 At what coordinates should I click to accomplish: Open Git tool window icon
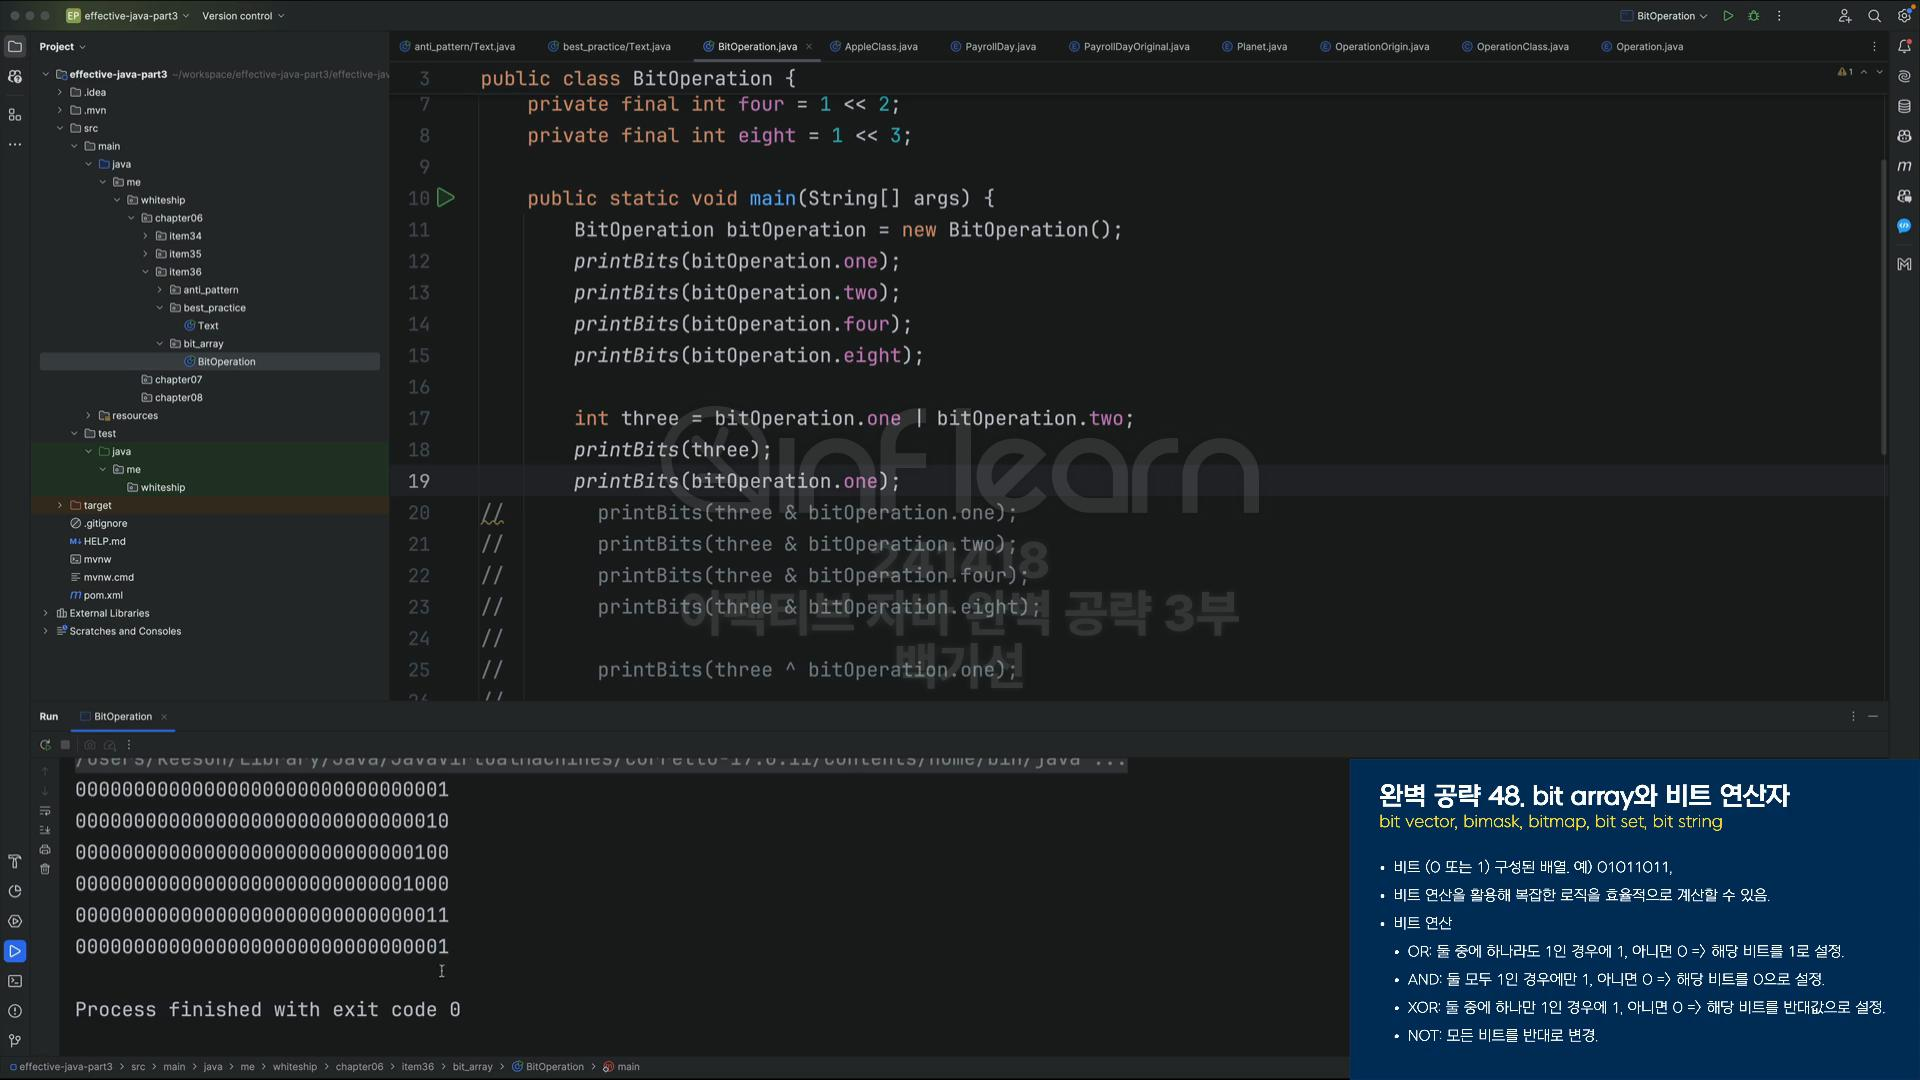(15, 1041)
